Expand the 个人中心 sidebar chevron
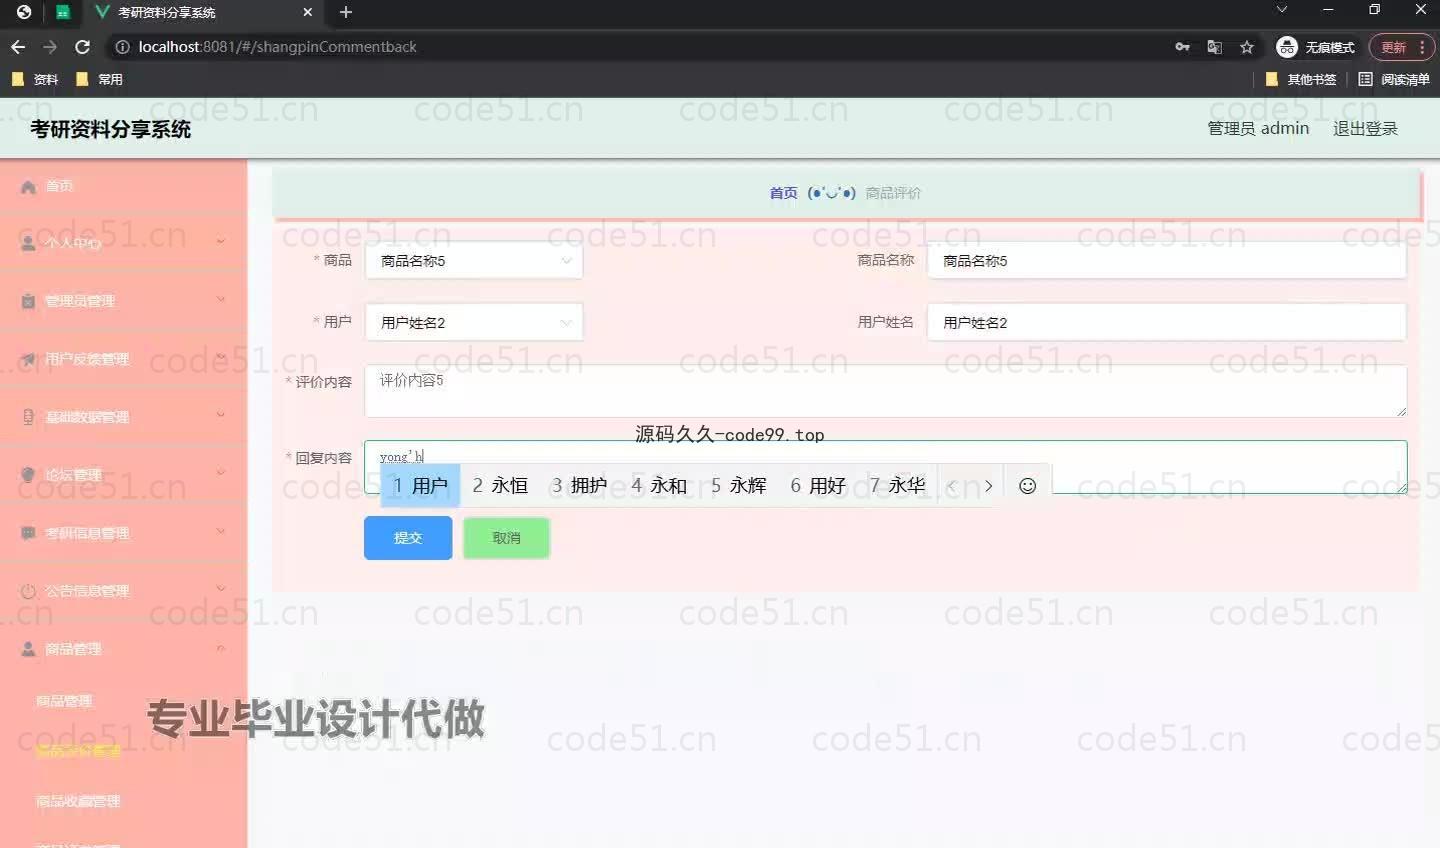Screen dimensions: 1440x848 (x=221, y=241)
